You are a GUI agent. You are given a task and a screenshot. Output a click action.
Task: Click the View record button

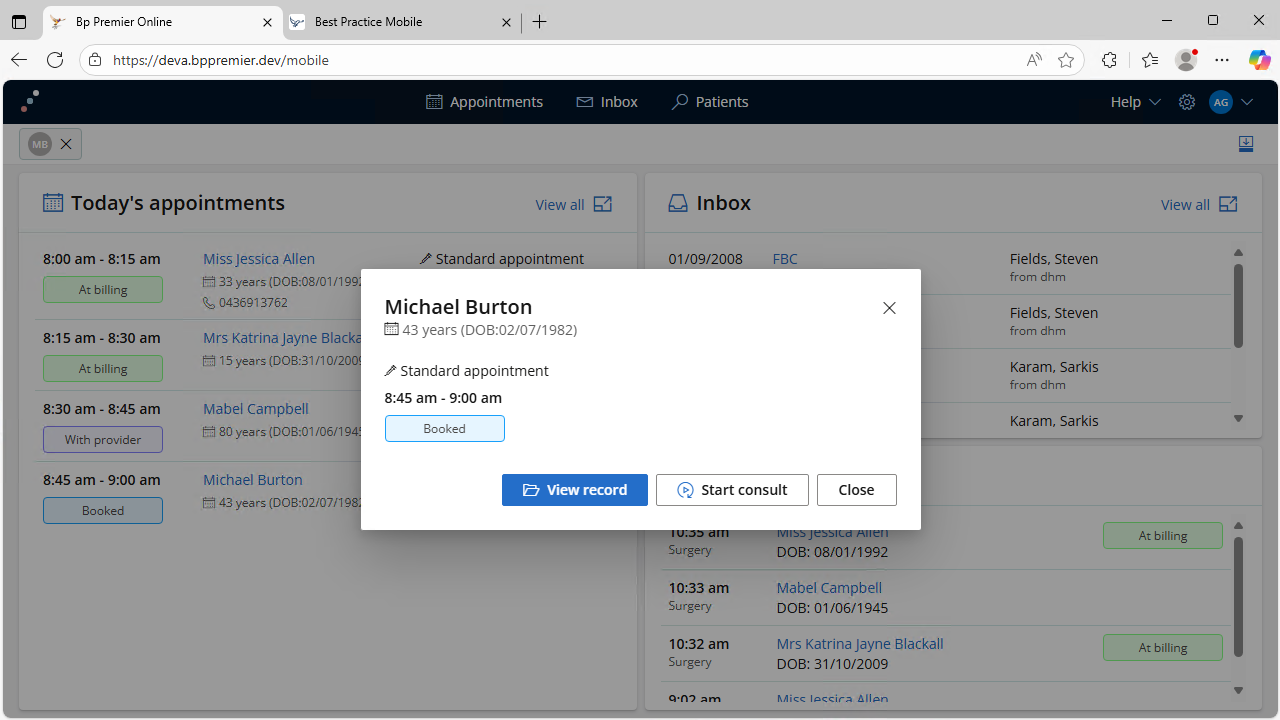click(x=575, y=490)
